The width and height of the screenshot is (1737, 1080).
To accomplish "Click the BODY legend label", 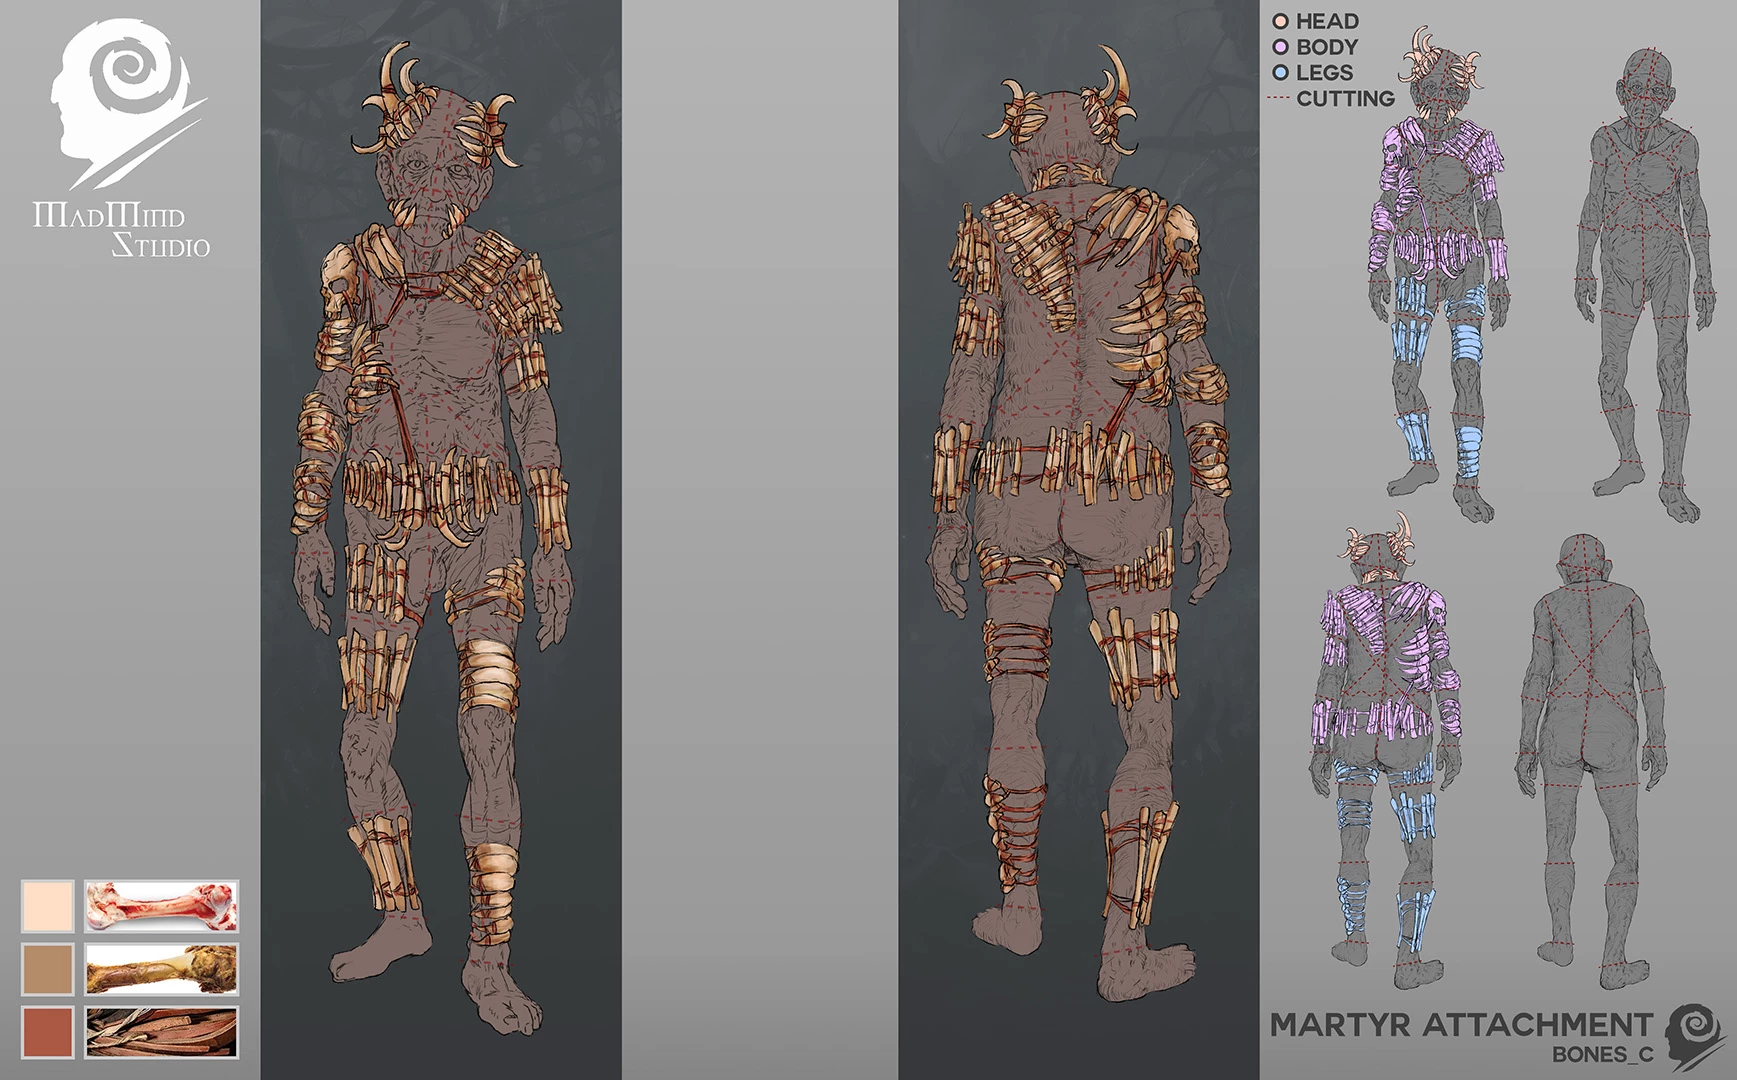I will [x=1327, y=47].
